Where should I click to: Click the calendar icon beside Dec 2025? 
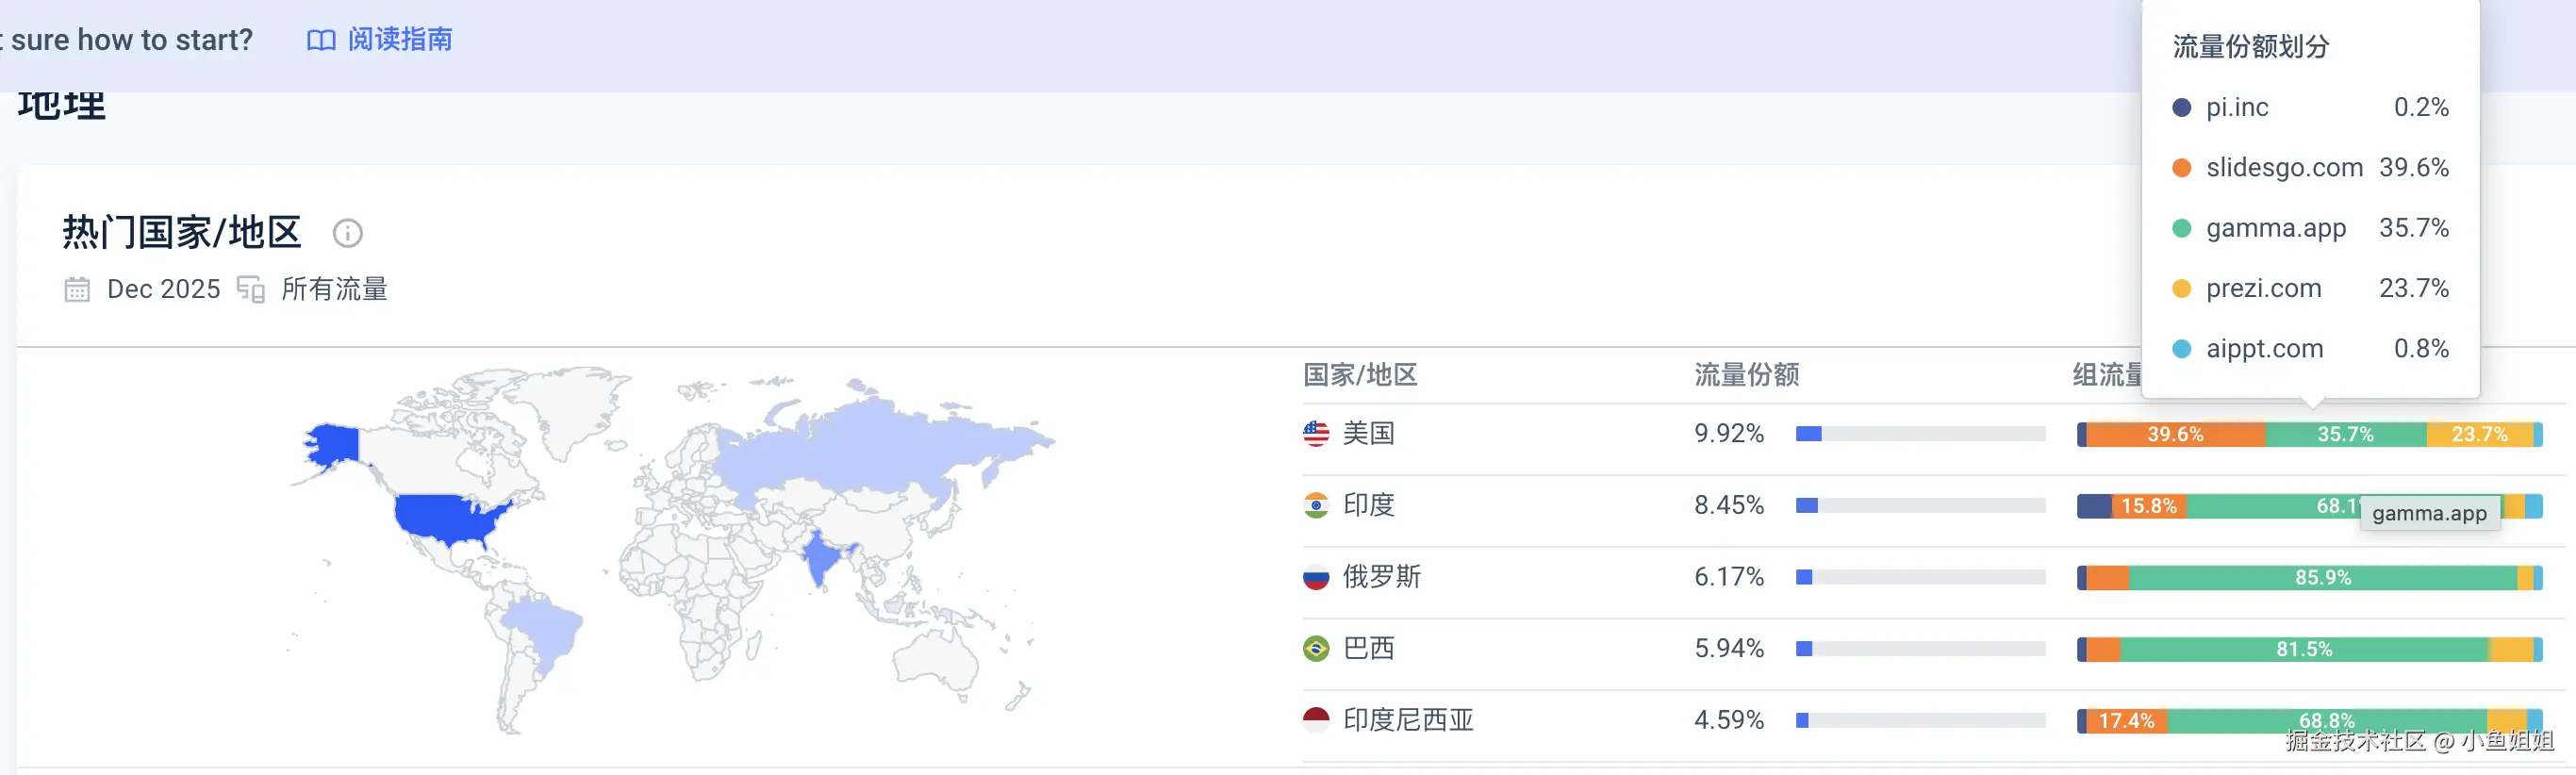point(77,290)
